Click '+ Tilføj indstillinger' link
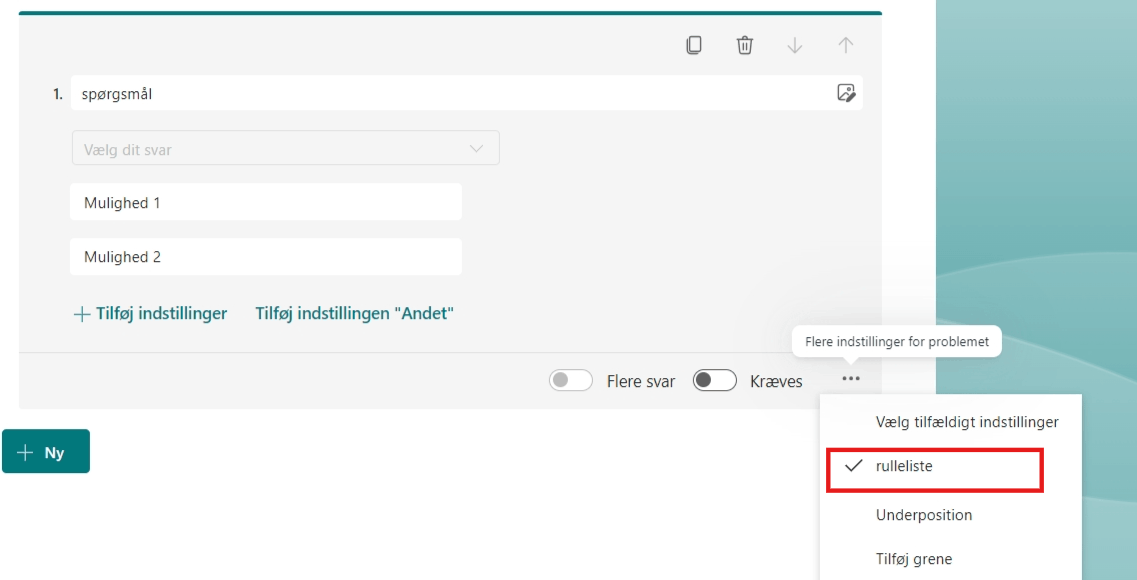Screen dimensions: 1137x580 click(151, 314)
